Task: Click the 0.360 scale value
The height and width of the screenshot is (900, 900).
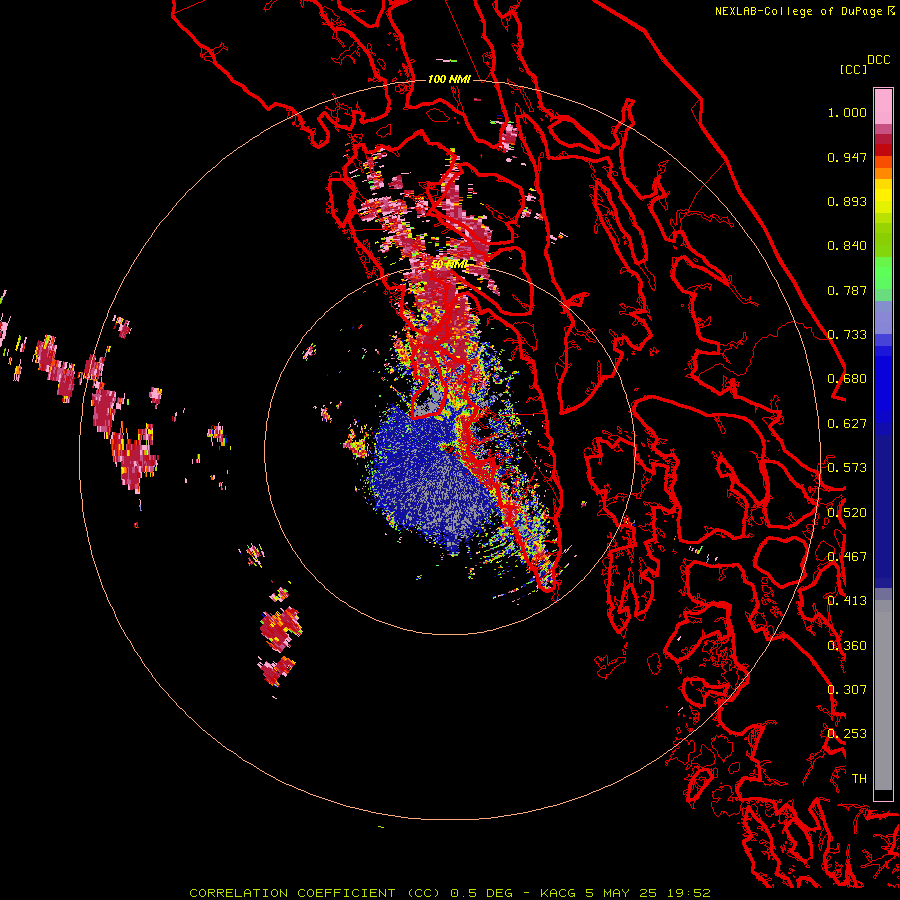Action: coord(847,646)
